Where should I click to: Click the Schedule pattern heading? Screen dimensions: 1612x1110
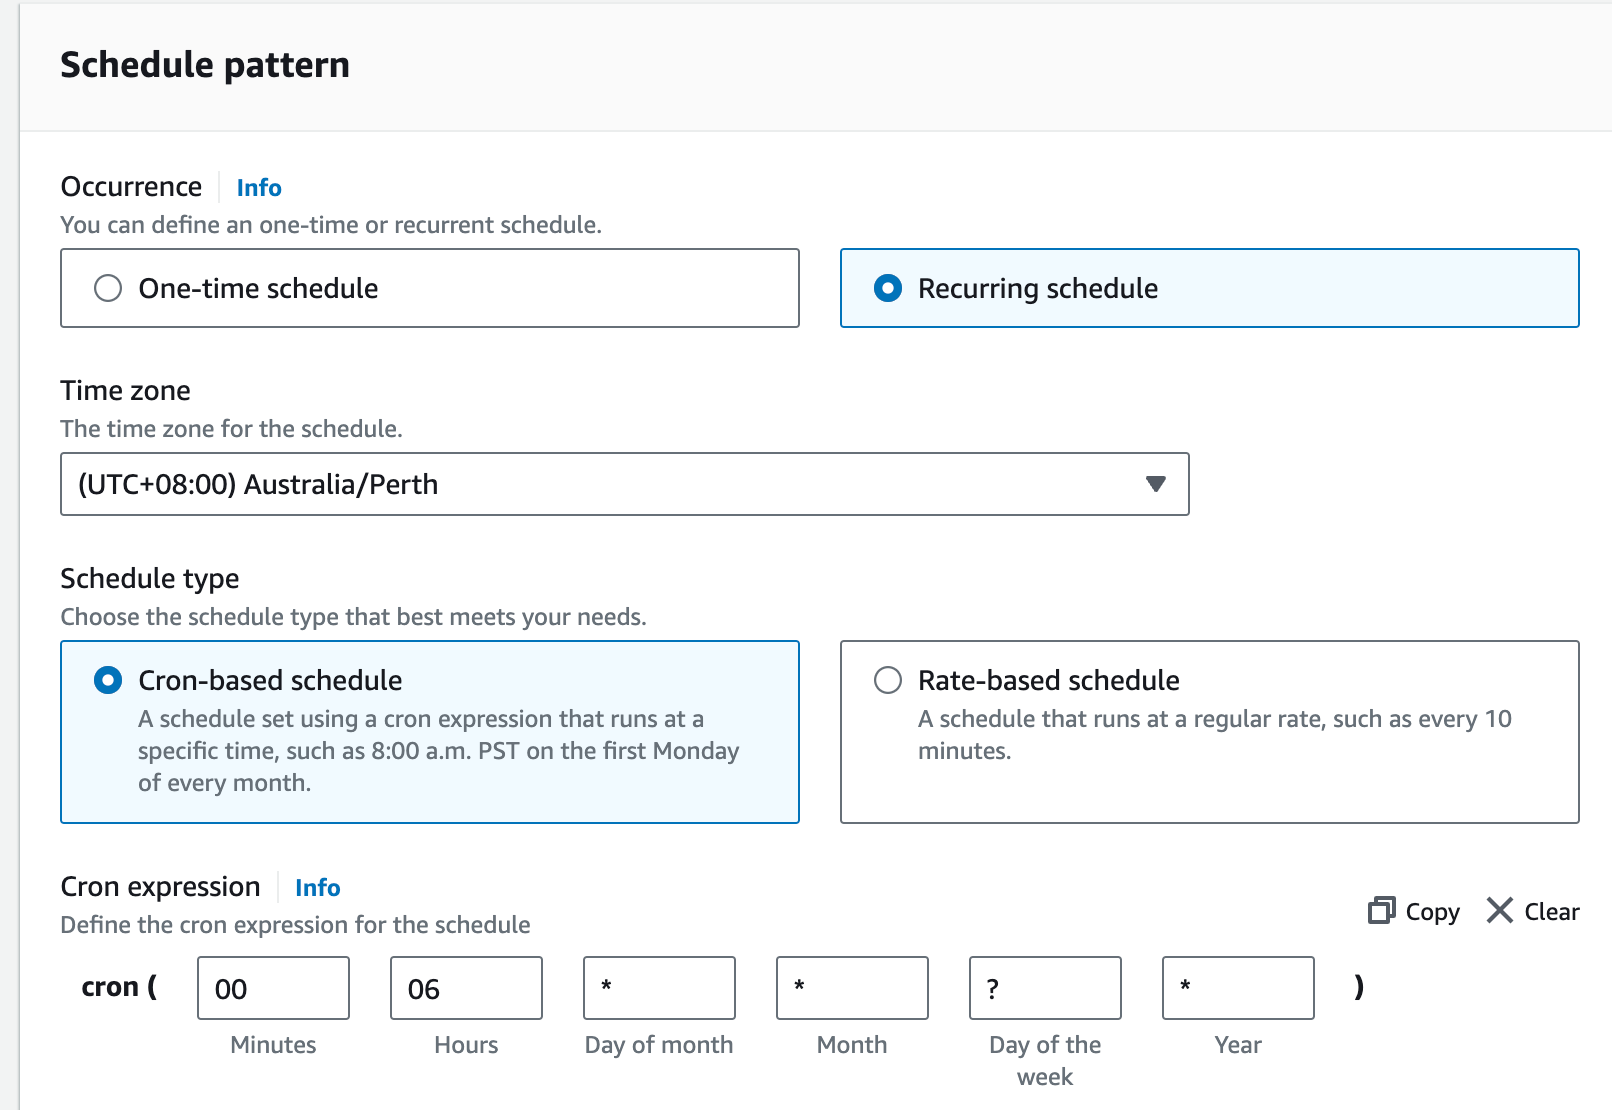[x=205, y=64]
